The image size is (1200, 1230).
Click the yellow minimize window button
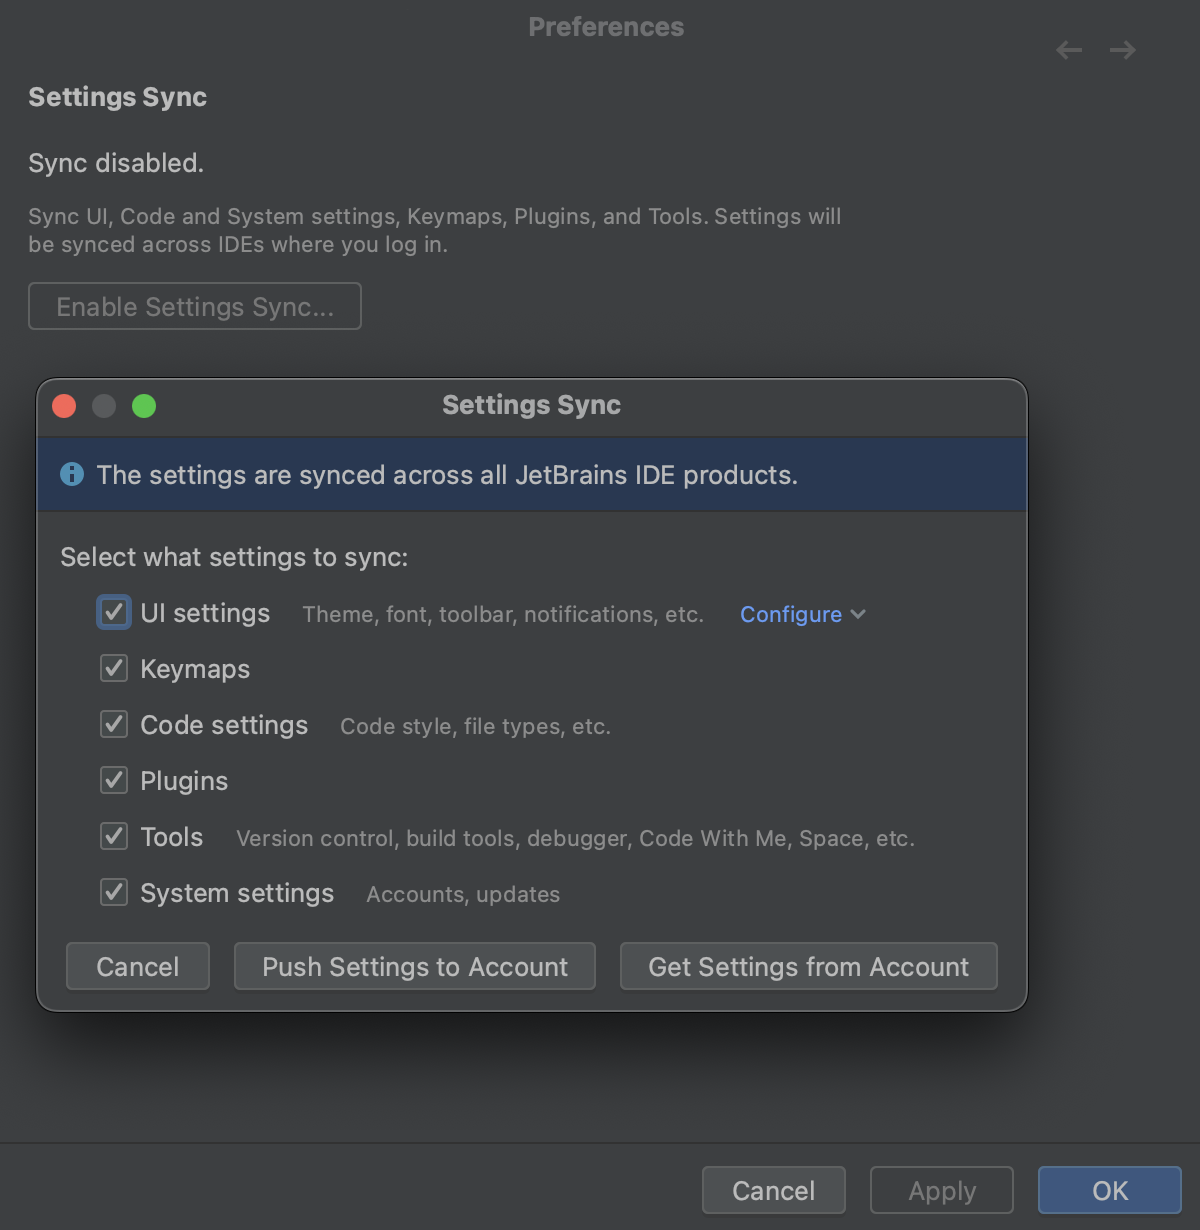click(104, 406)
